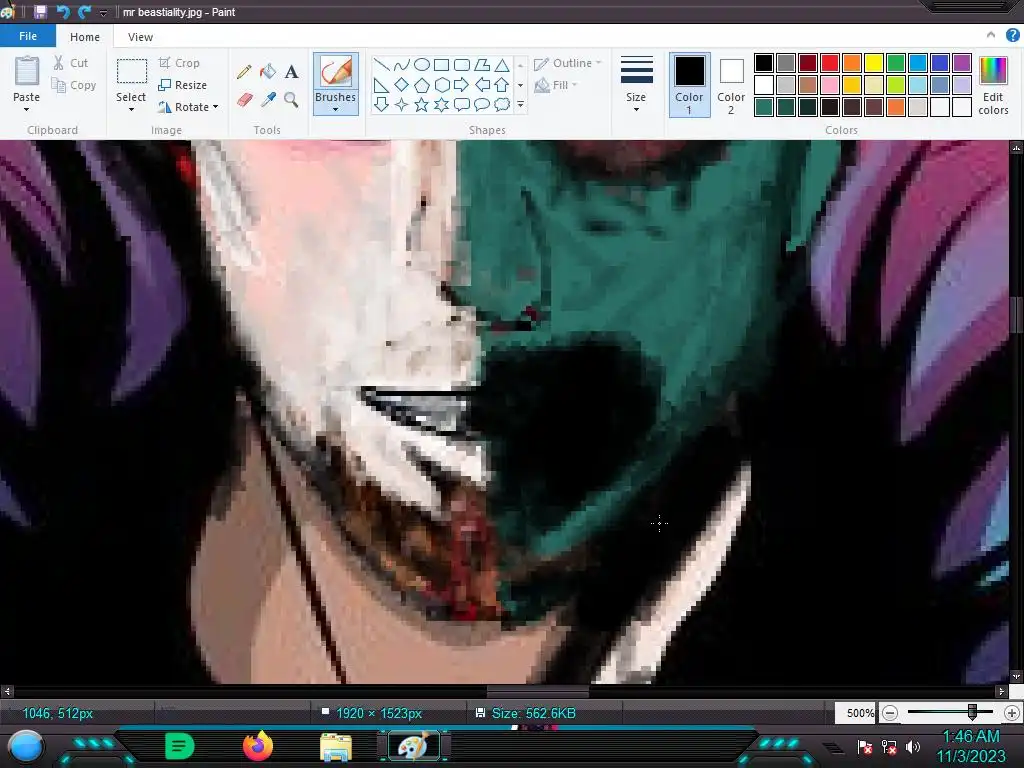Choose the Oval shape
Viewport: 1024px width, 768px height.
pyautogui.click(x=422, y=64)
